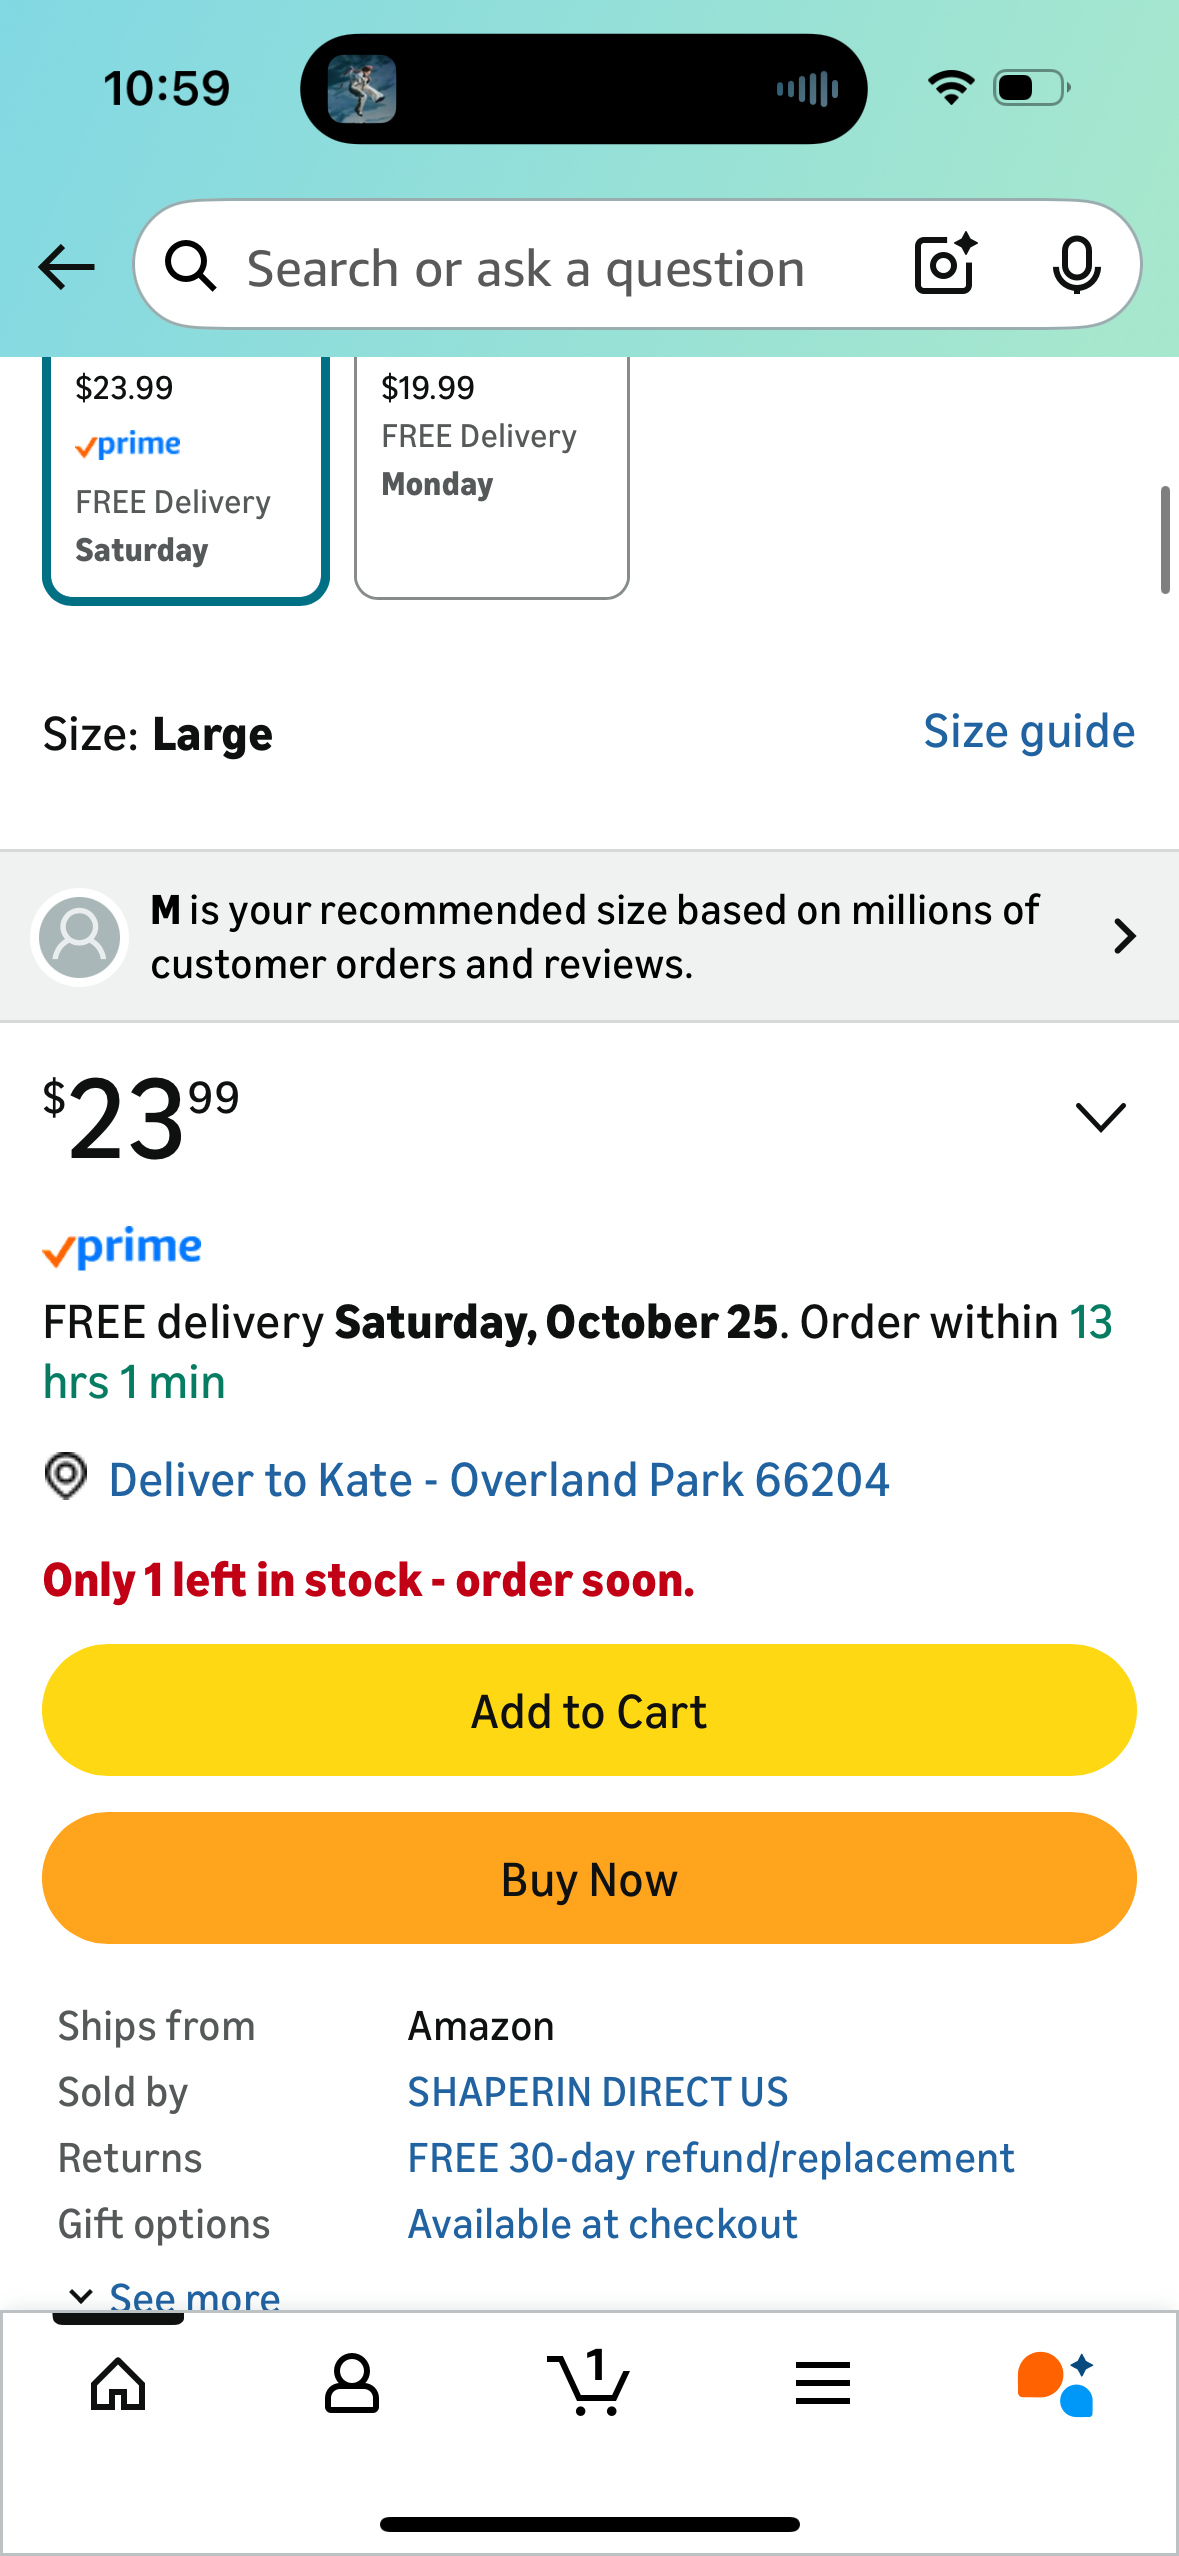Click the Add to Cart button

pos(589,1710)
